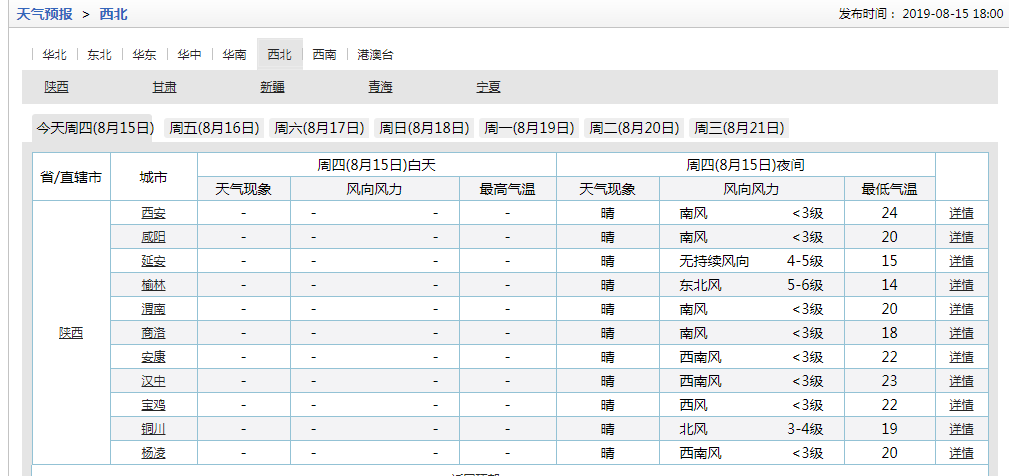This screenshot has width=1009, height=476.
Task: Open 详情 for the 汉中 row
Action: [x=961, y=381]
